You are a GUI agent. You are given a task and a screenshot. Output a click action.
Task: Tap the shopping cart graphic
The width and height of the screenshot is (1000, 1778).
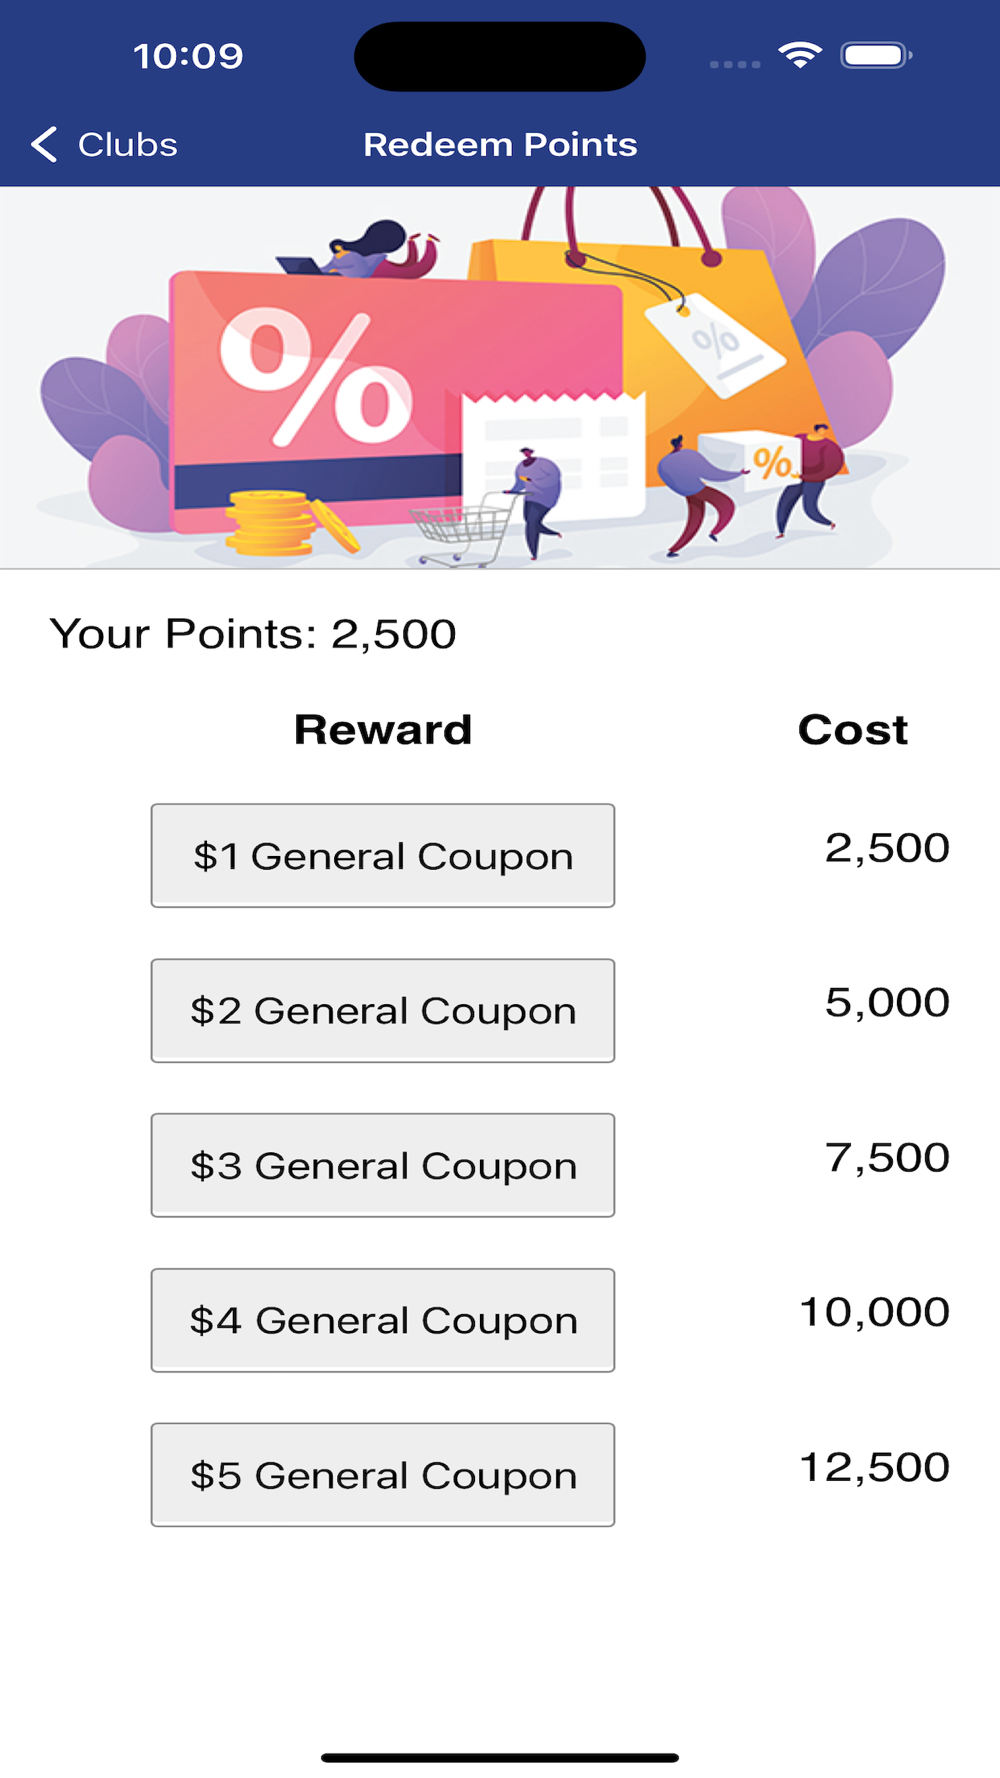coord(463,528)
